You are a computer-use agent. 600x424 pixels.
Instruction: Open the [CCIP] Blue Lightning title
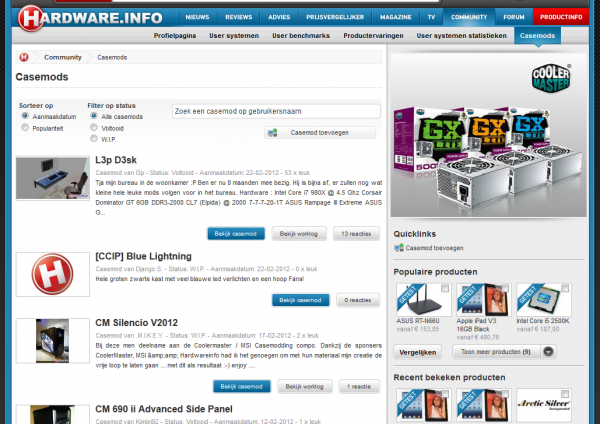(x=143, y=256)
